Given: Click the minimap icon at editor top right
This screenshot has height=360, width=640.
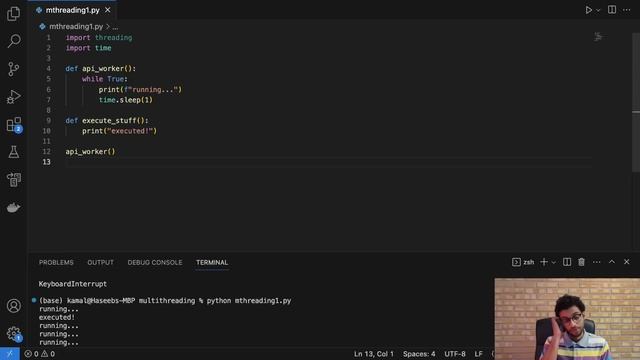Looking at the screenshot, I should [x=598, y=37].
